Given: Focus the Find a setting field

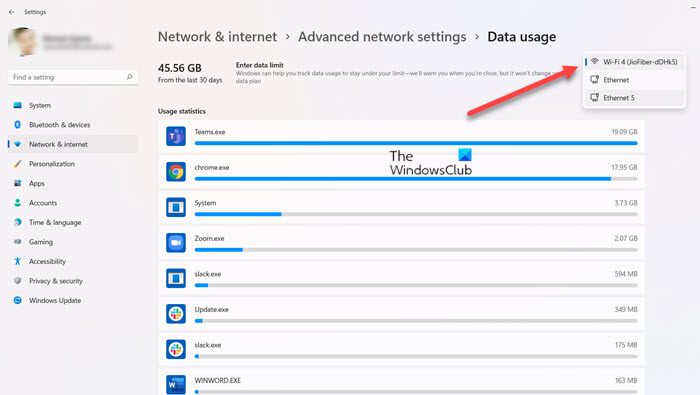Looking at the screenshot, I should pyautogui.click(x=73, y=77).
